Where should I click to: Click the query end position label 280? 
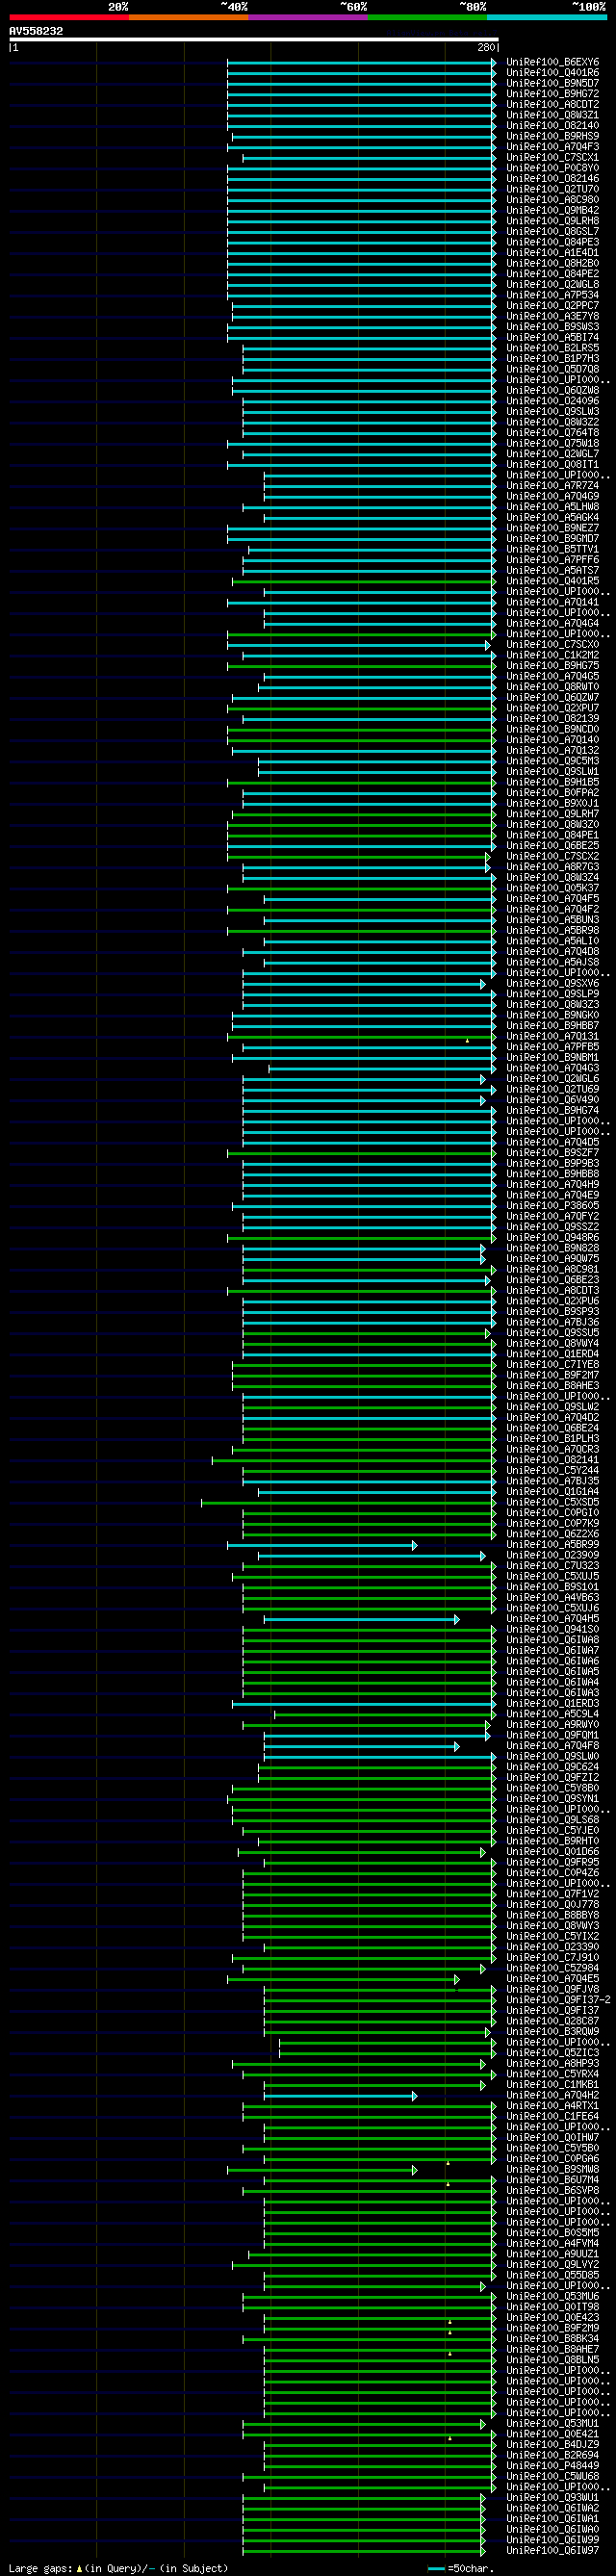pos(486,47)
